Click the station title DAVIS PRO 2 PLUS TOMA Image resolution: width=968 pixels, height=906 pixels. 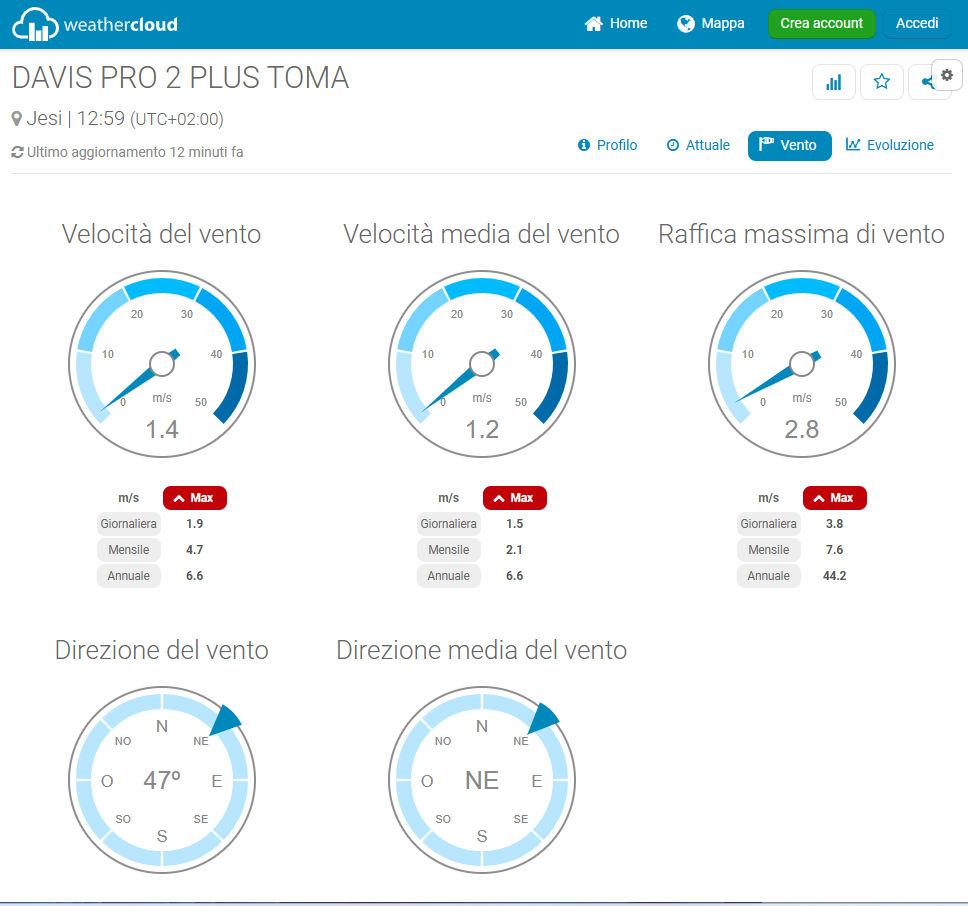[x=180, y=78]
